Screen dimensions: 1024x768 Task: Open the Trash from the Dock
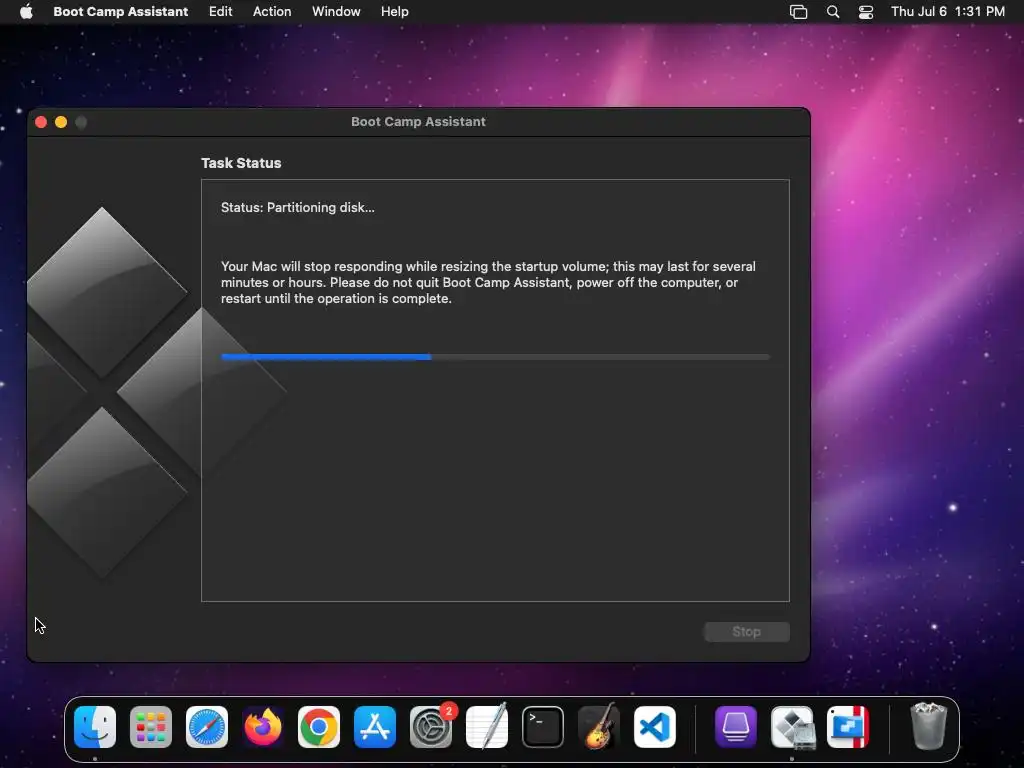click(928, 727)
